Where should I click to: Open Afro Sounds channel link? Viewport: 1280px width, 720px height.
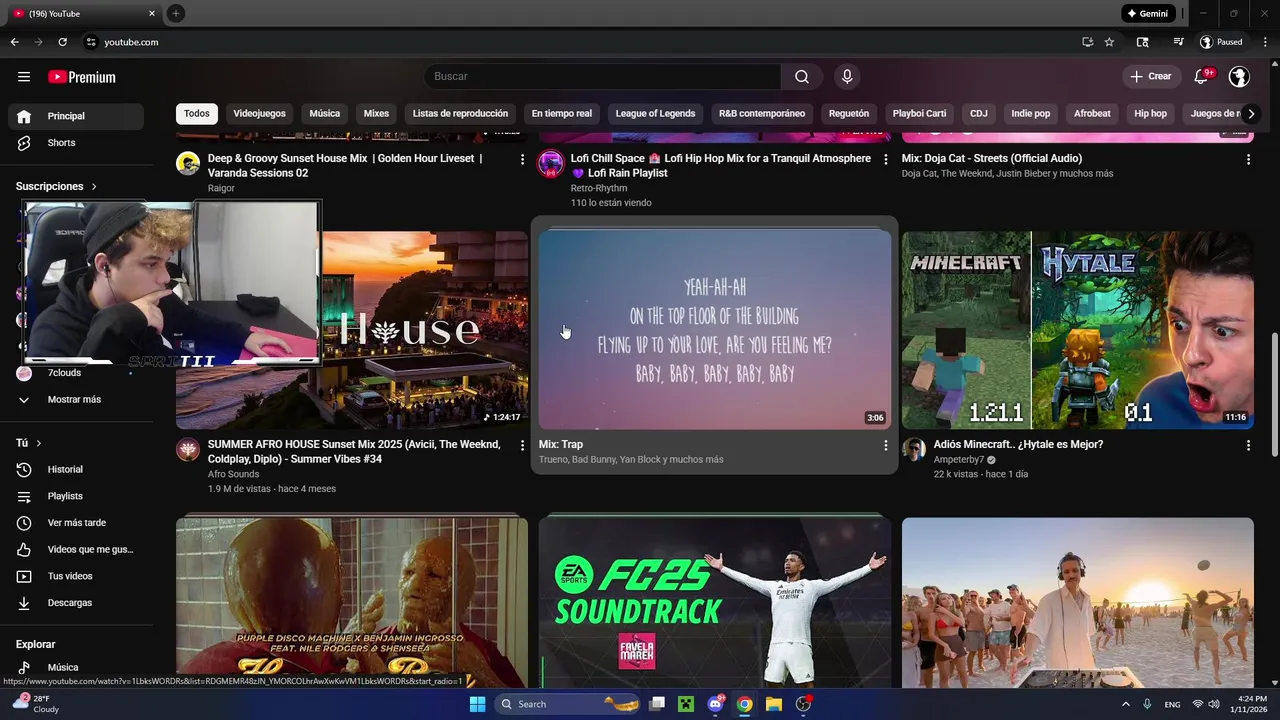(x=233, y=474)
